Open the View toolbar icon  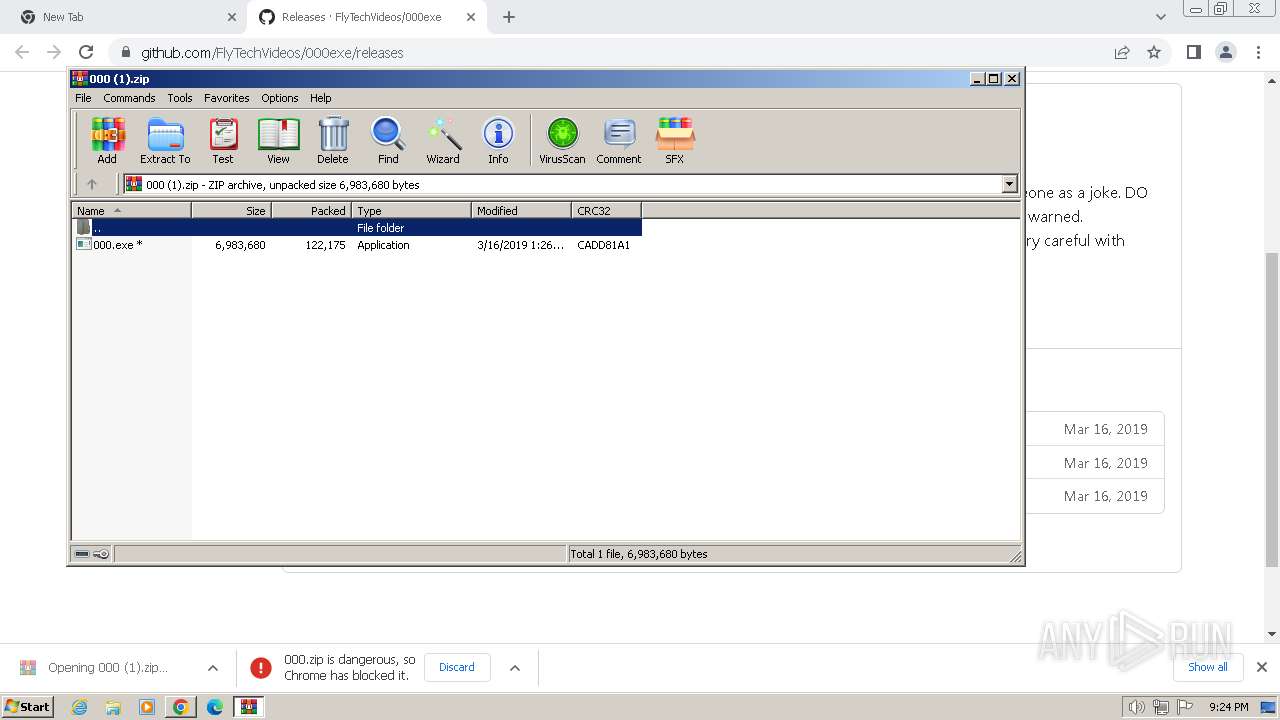[278, 140]
